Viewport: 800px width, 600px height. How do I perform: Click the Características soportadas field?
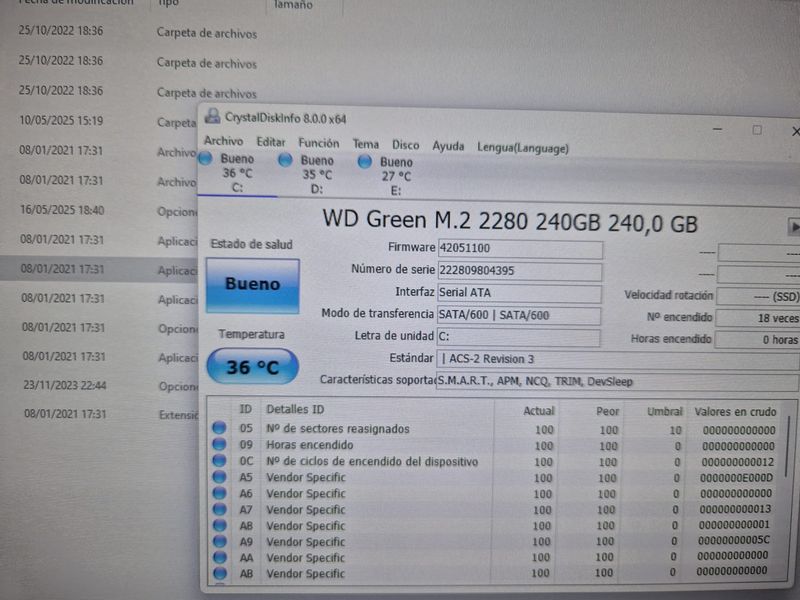(618, 382)
